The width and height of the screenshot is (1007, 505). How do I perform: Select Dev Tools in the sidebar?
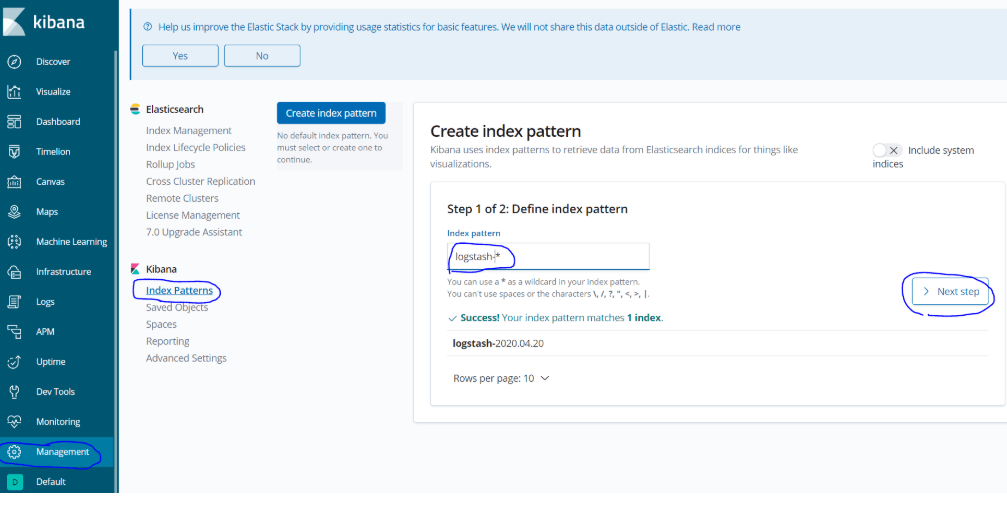(55, 392)
